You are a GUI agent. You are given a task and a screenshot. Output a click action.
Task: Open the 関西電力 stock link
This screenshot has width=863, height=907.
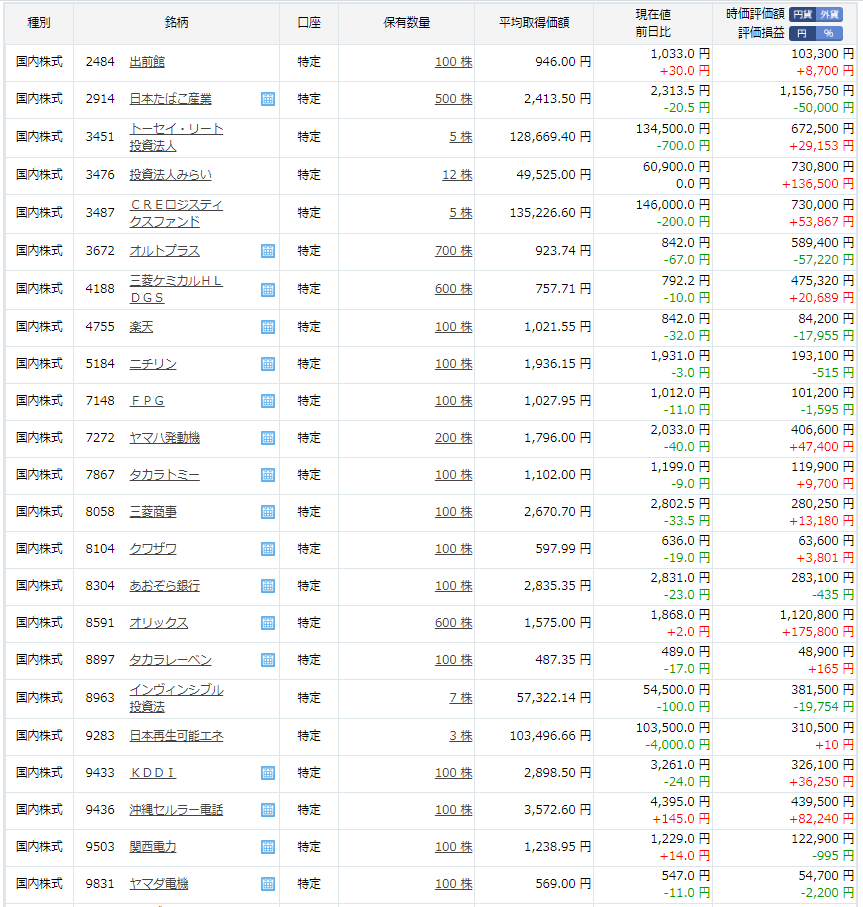tap(153, 847)
